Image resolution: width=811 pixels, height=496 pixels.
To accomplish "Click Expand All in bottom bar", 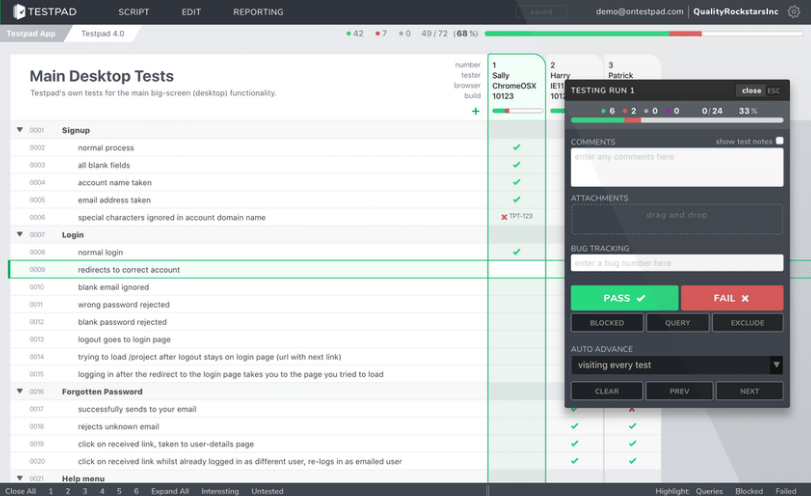I will pos(170,491).
